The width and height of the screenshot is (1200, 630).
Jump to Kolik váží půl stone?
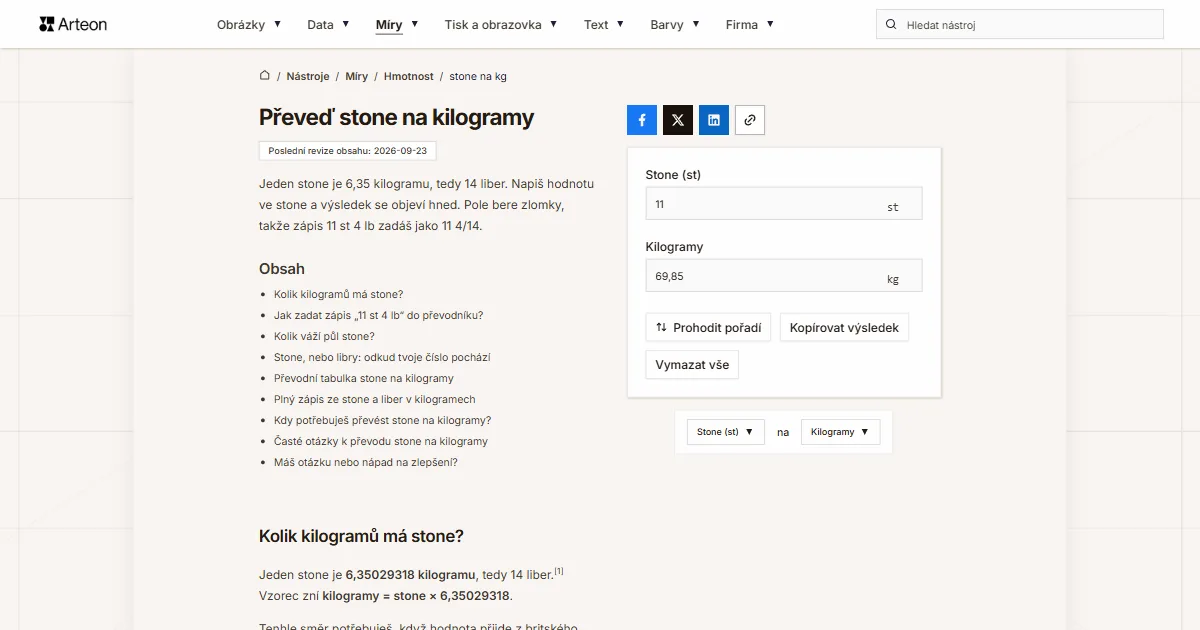pyautogui.click(x=324, y=336)
